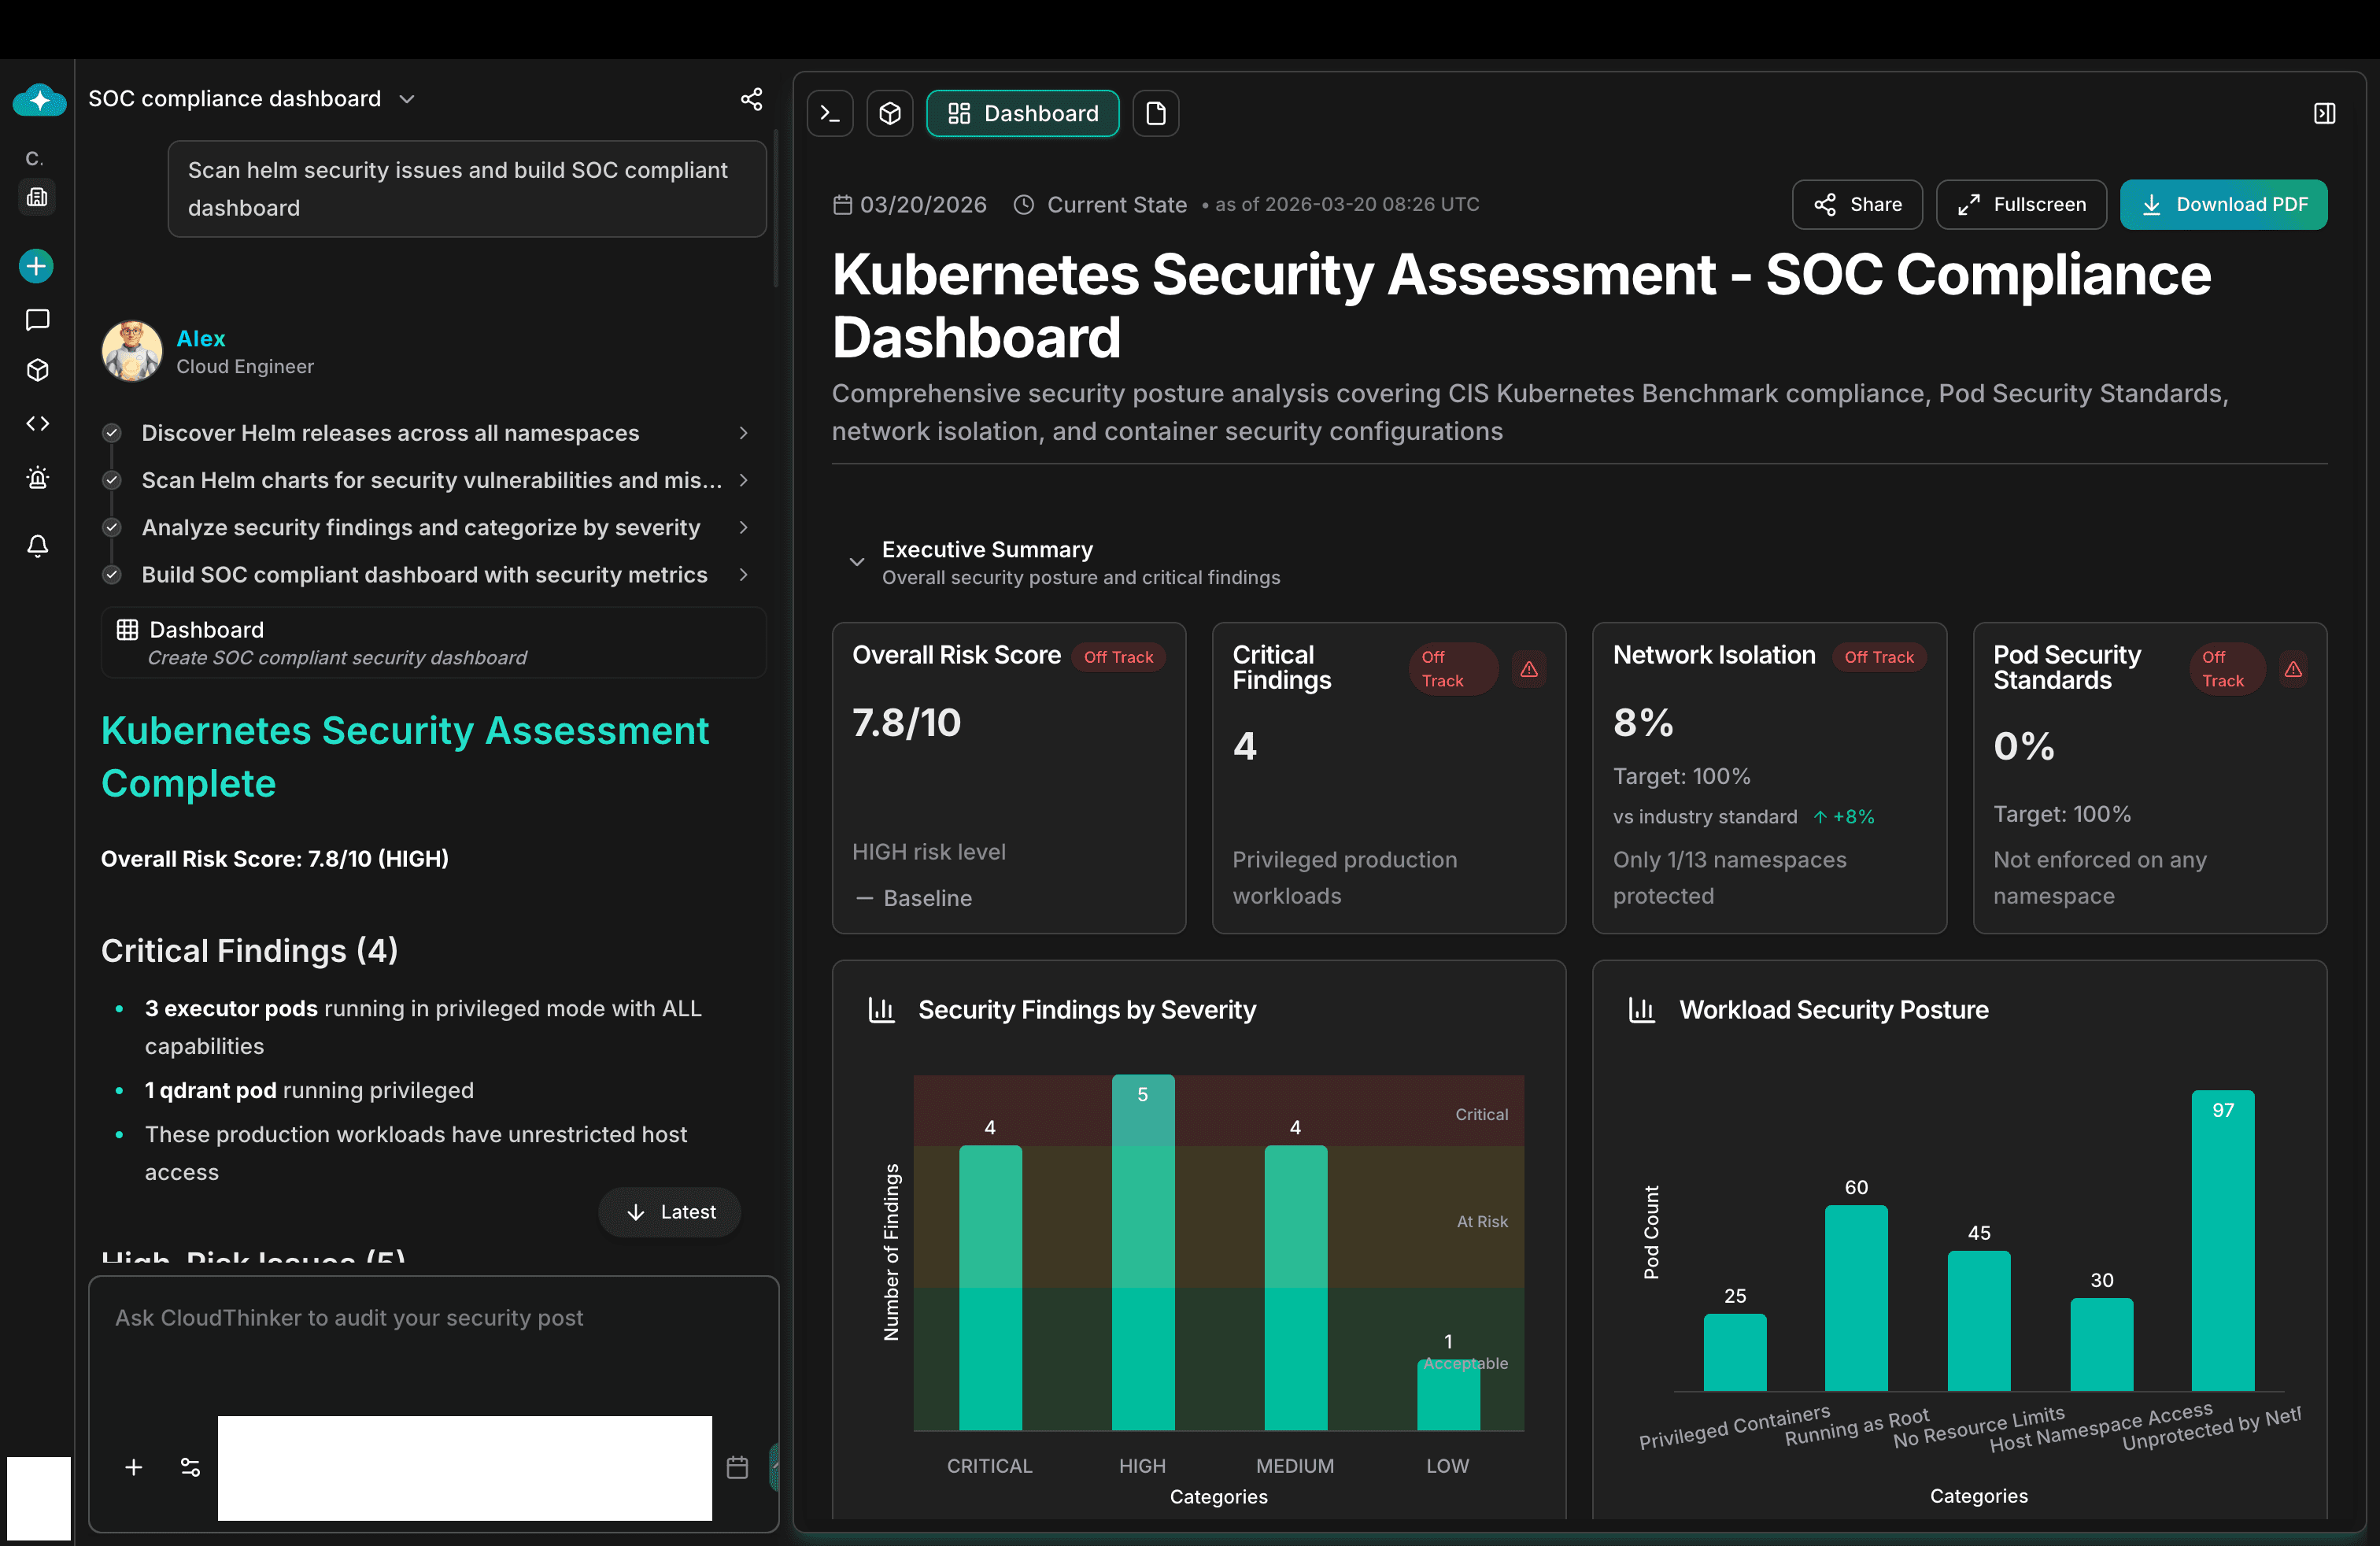Open the SOC compliance dashboard title dropdown
Image resolution: width=2380 pixels, height=1546 pixels.
407,99
